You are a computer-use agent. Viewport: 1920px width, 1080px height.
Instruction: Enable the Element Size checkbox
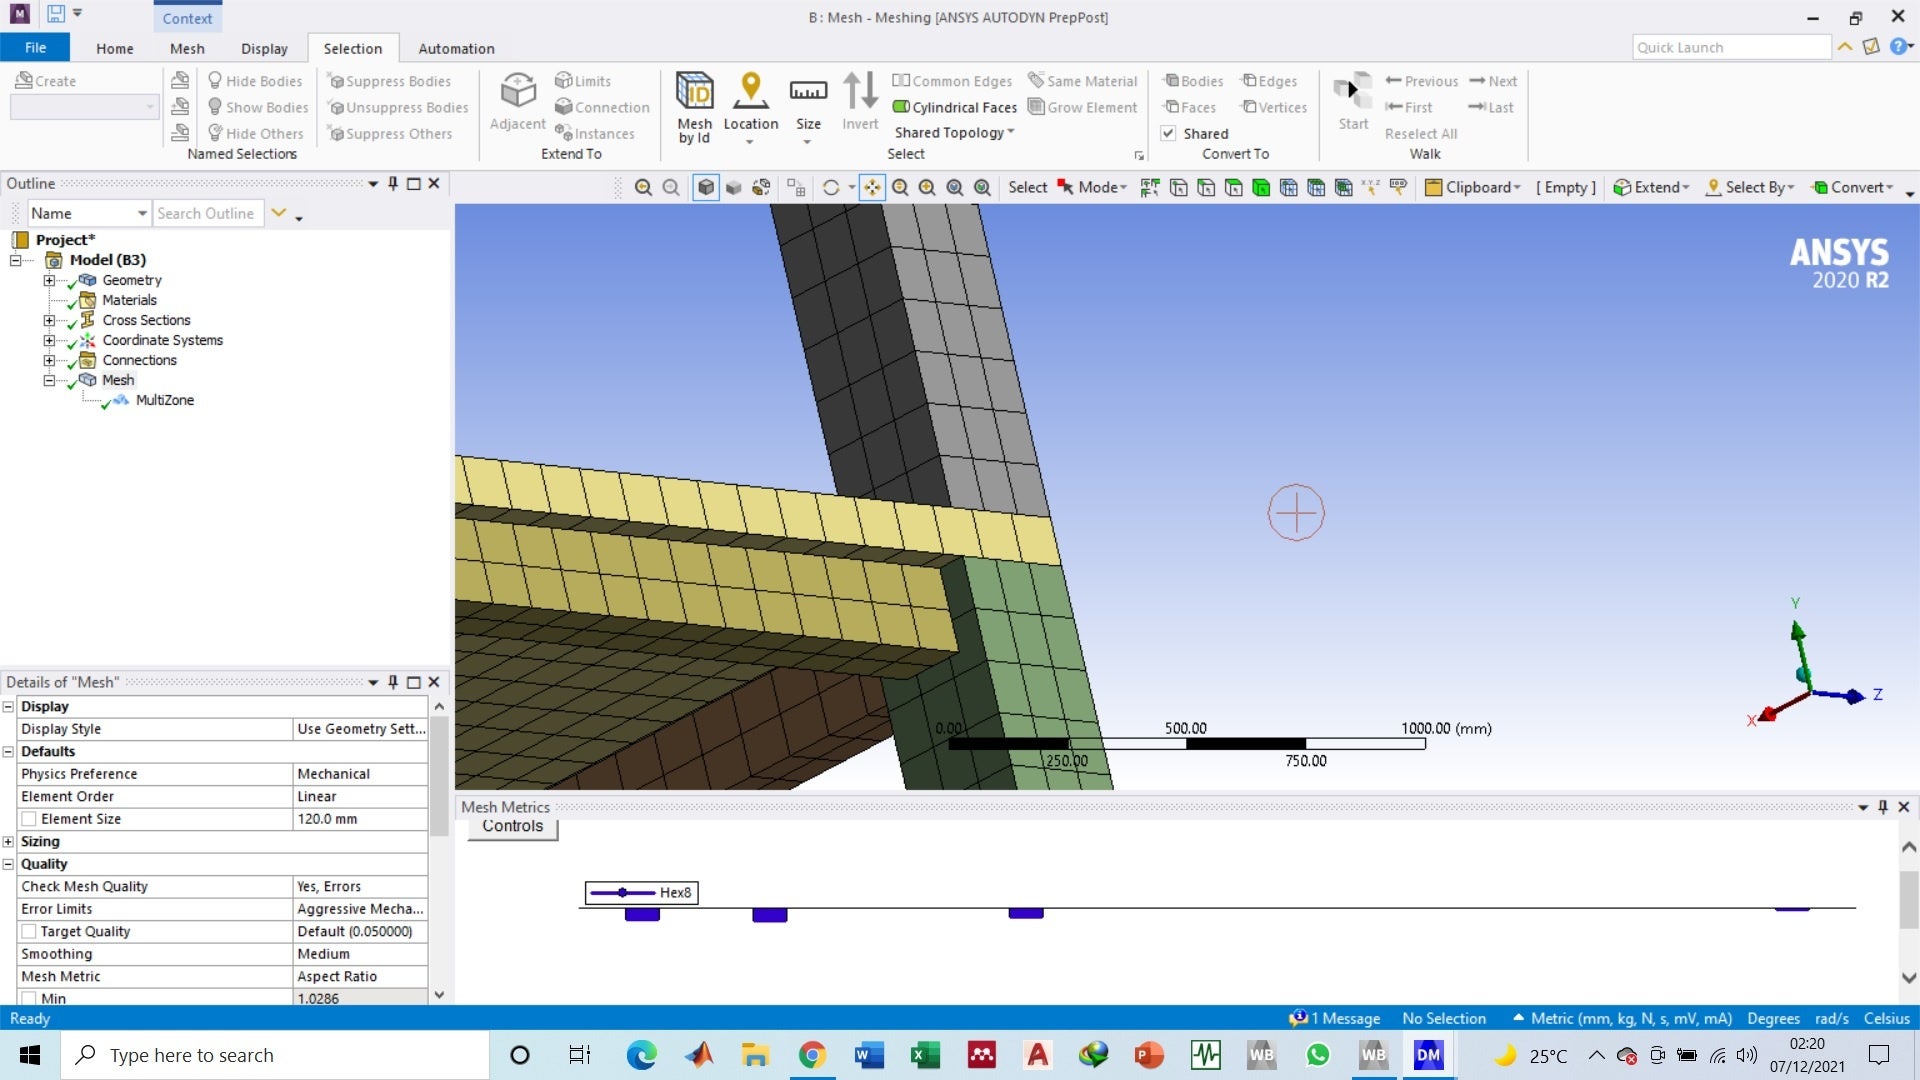[29, 819]
